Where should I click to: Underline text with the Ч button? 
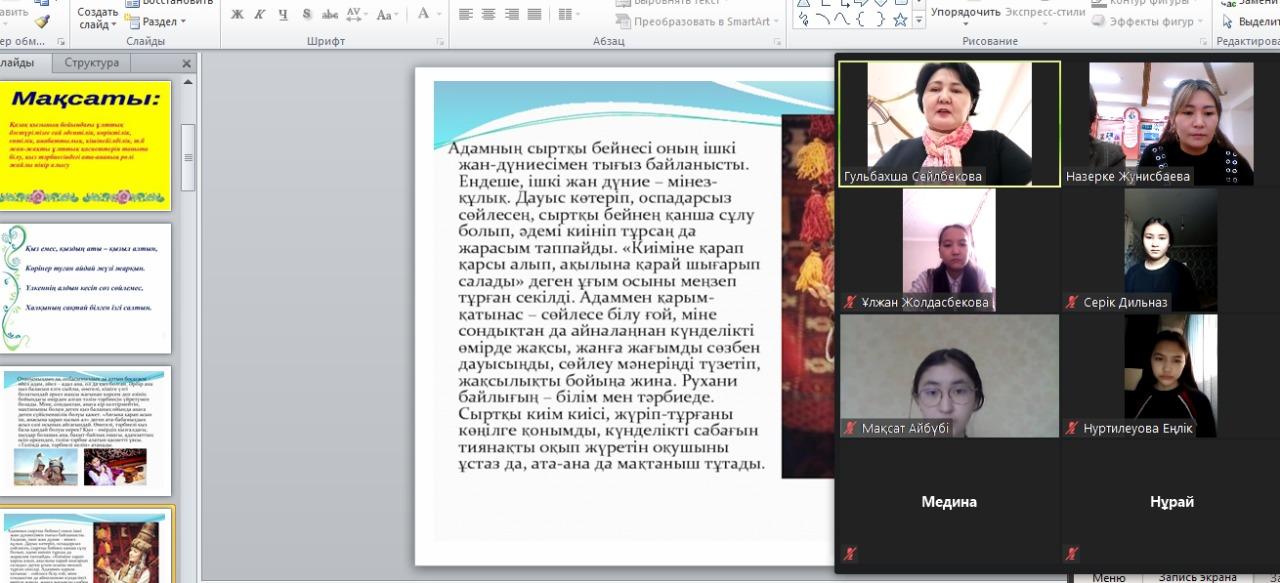[283, 15]
